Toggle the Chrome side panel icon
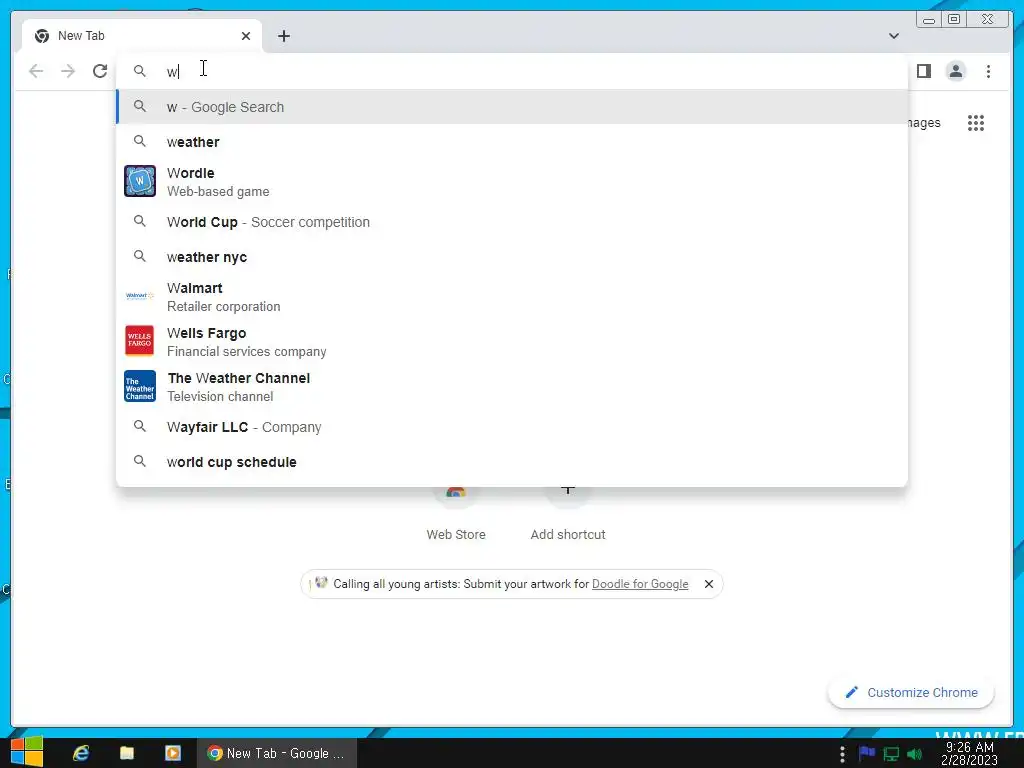The image size is (1024, 768). tap(923, 71)
